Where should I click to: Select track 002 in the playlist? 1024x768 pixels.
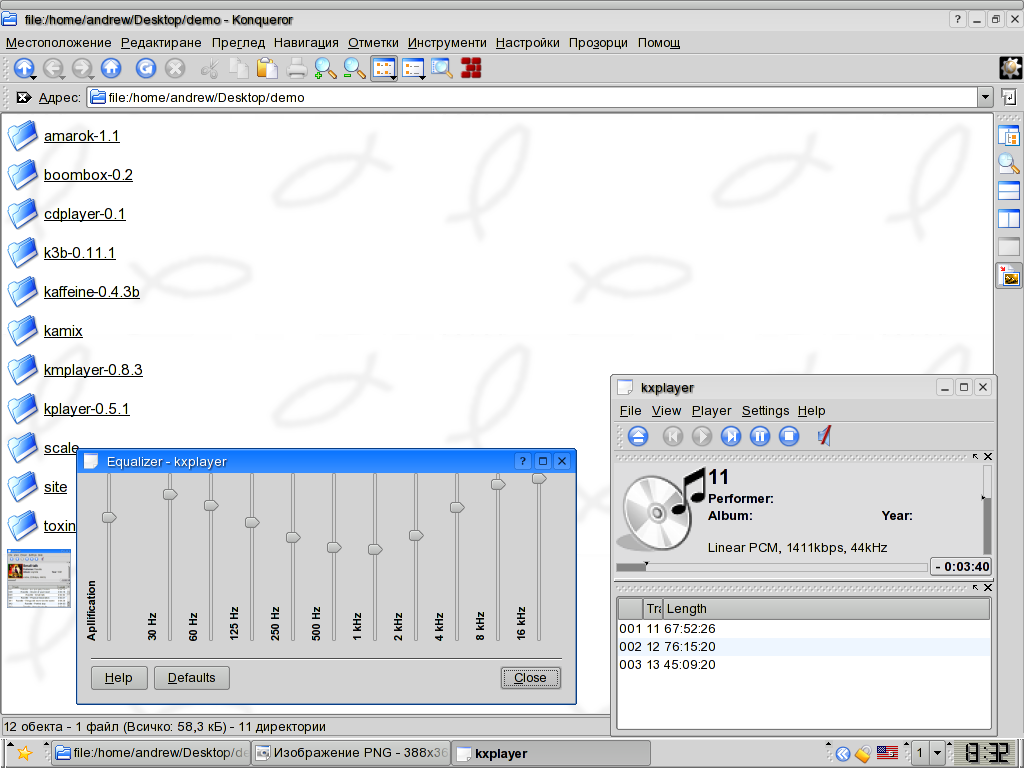(x=700, y=646)
